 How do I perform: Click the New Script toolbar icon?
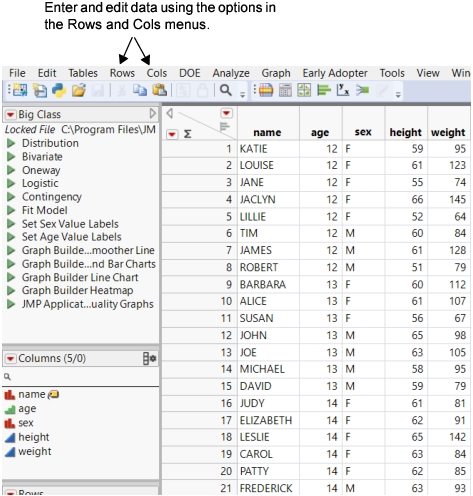pyautogui.click(x=40, y=90)
